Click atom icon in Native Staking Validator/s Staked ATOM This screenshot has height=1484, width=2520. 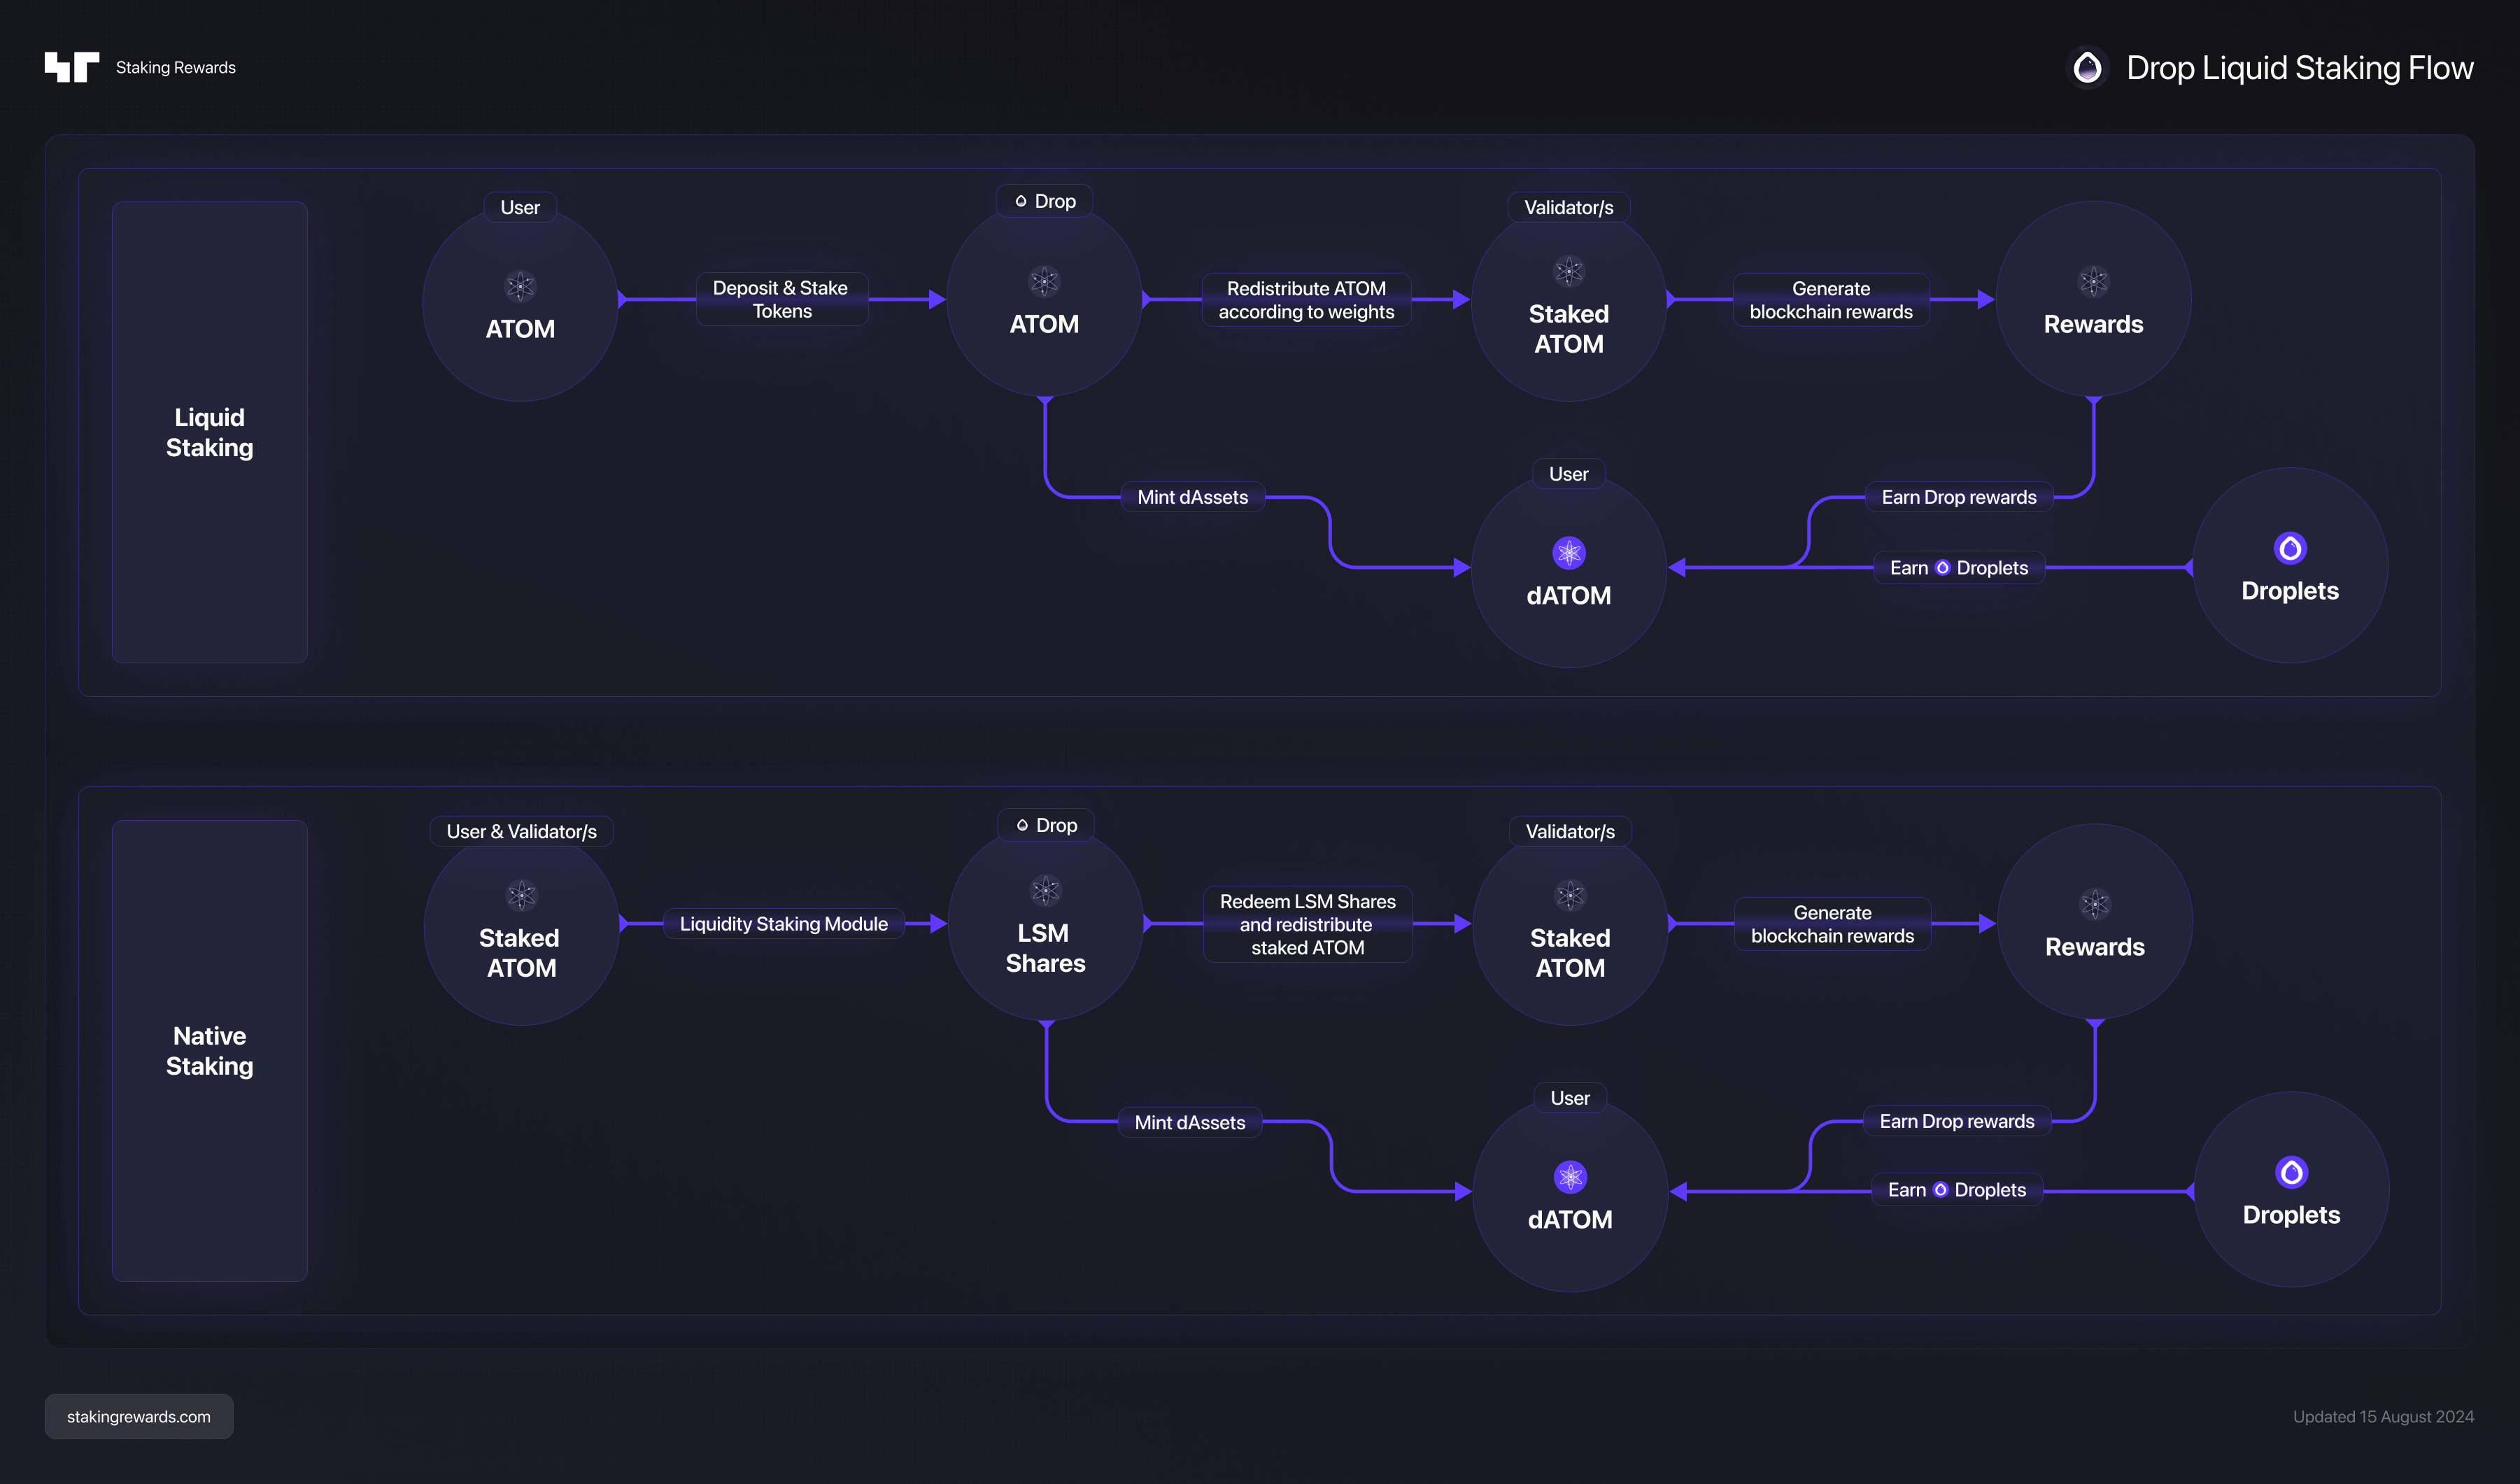(1570, 895)
